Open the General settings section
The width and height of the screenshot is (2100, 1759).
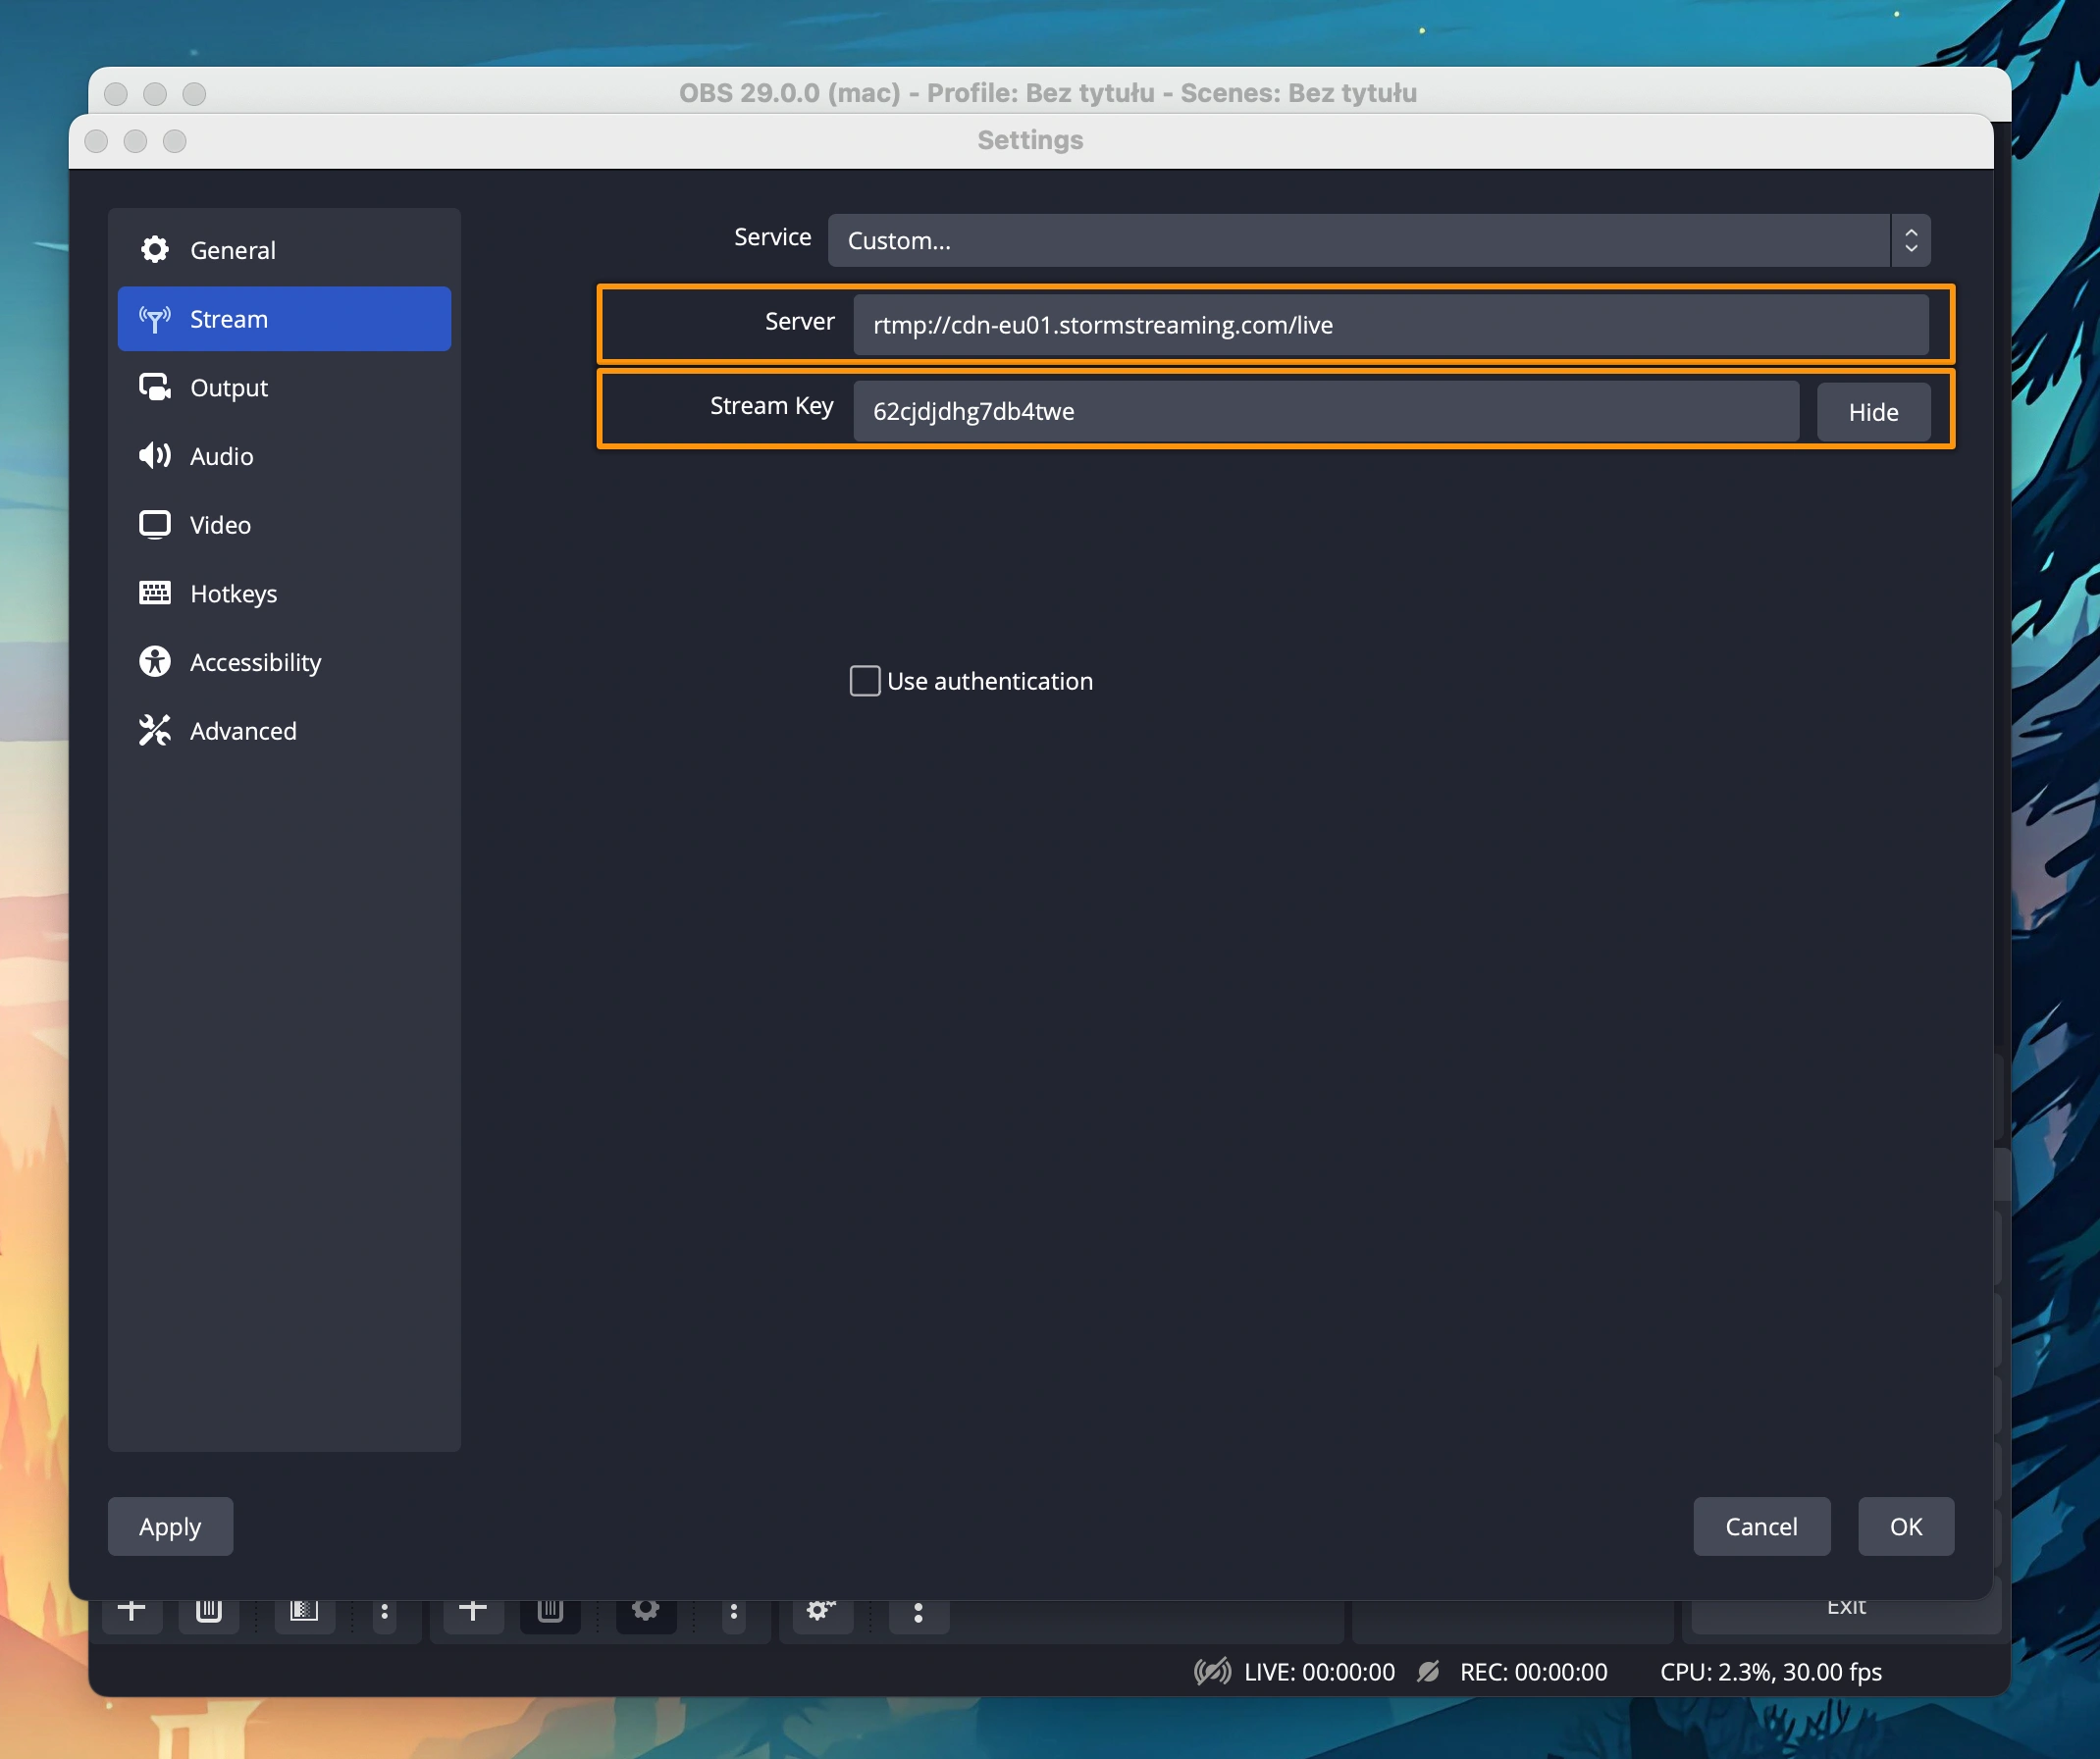(232, 250)
